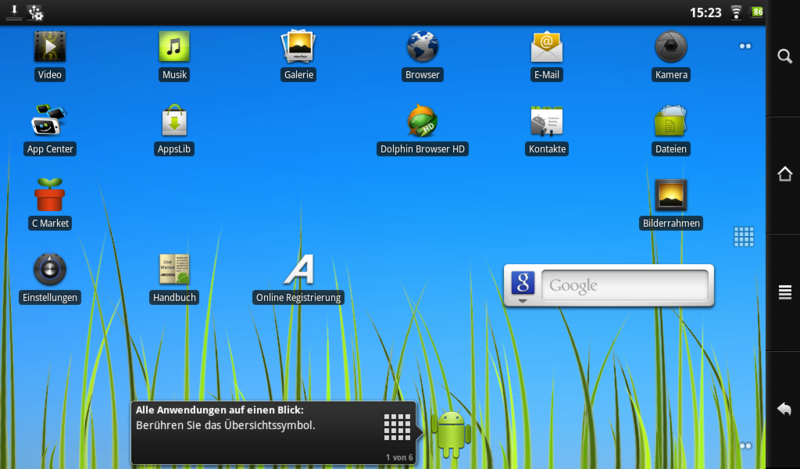Open the Dateien file manager
Image resolution: width=800 pixels, height=469 pixels.
pyautogui.click(x=671, y=120)
